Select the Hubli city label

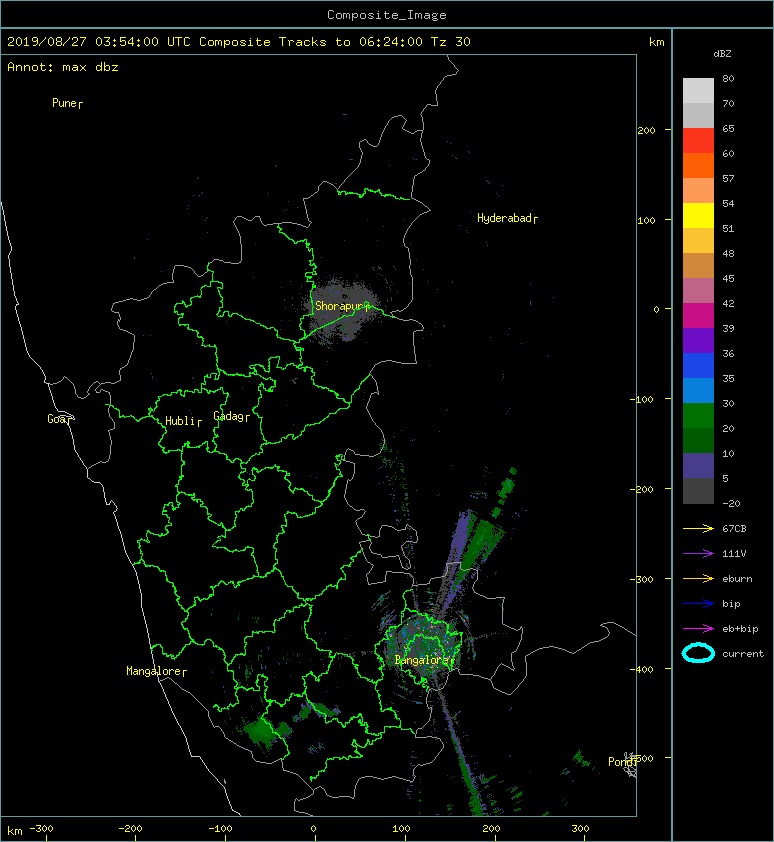click(x=183, y=421)
